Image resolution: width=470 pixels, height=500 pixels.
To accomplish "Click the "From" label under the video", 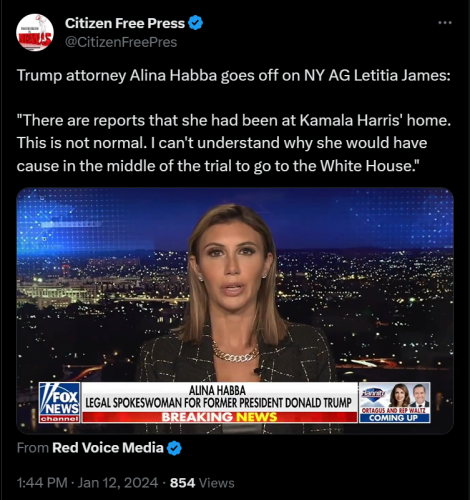I will [33, 448].
